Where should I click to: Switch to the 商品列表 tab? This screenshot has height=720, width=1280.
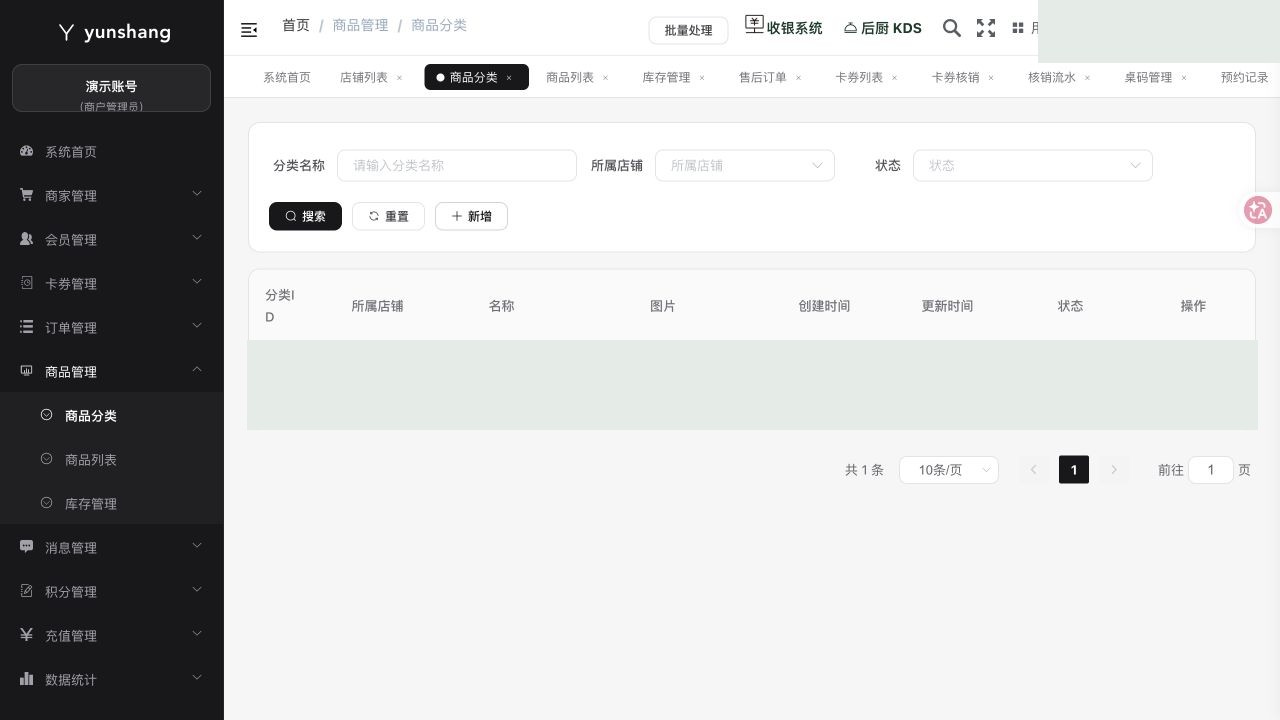(570, 77)
